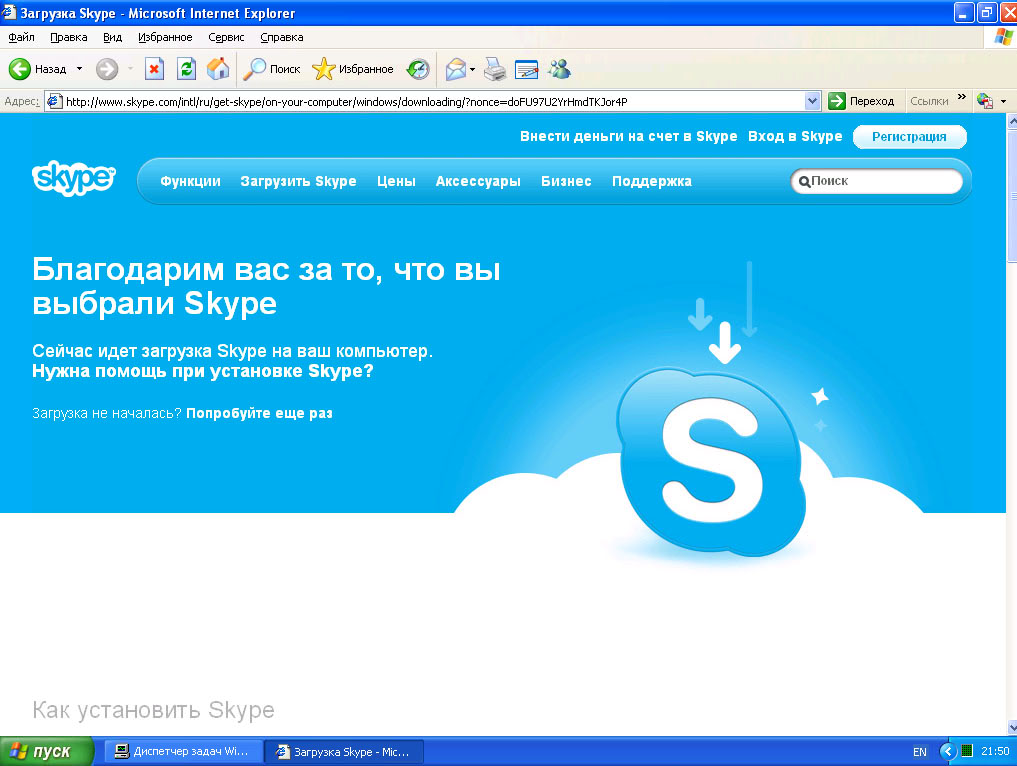Viewport: 1017px width, 766px height.
Task: Open the Справка menu
Action: (x=281, y=37)
